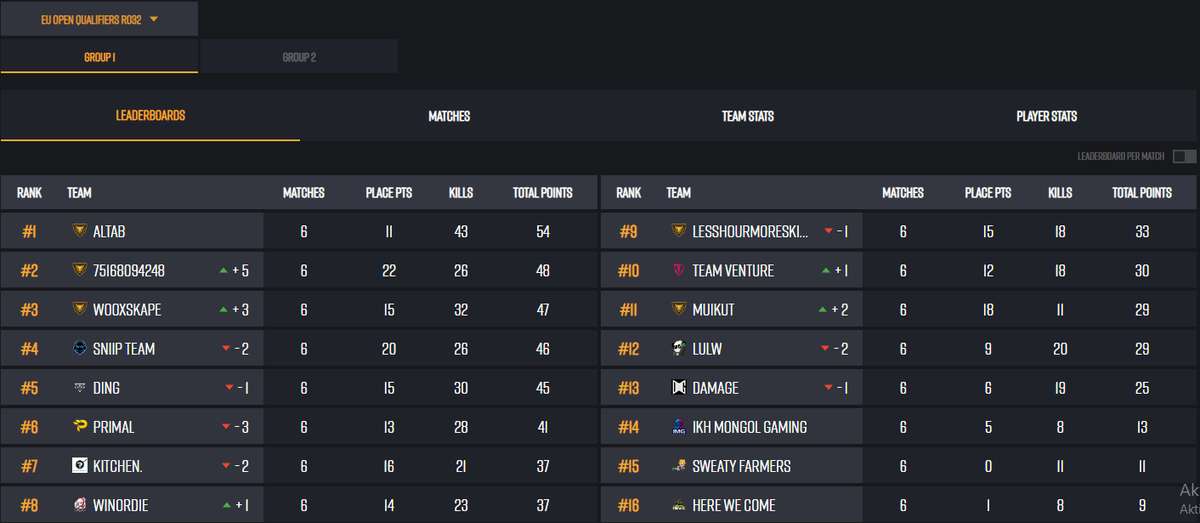The image size is (1200, 523).
Task: Select team name DING
Action: click(x=106, y=388)
